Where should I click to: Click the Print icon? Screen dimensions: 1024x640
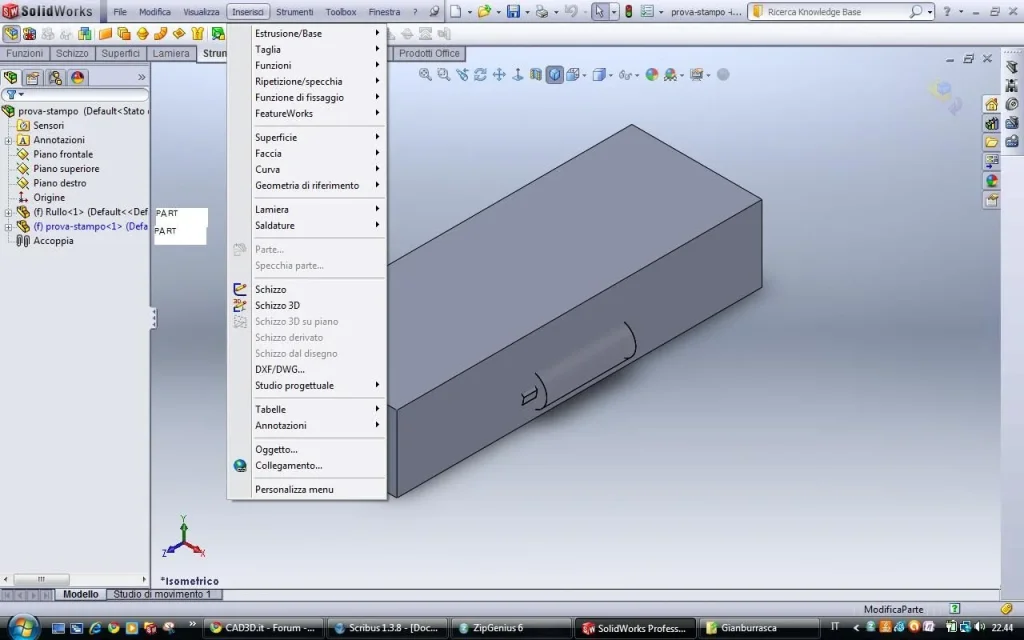tap(541, 11)
